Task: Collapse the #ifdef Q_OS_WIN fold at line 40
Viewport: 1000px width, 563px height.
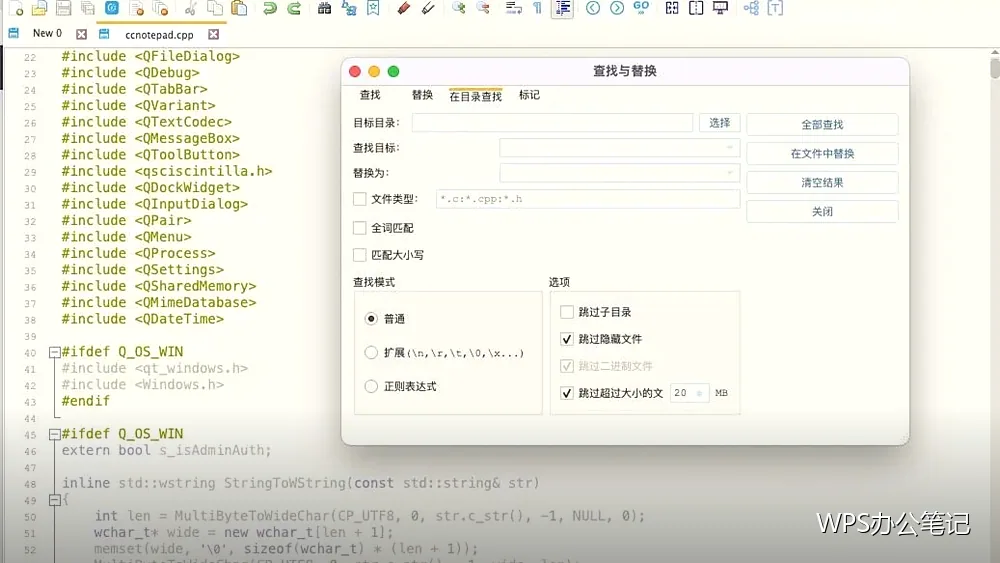Action: pos(55,353)
